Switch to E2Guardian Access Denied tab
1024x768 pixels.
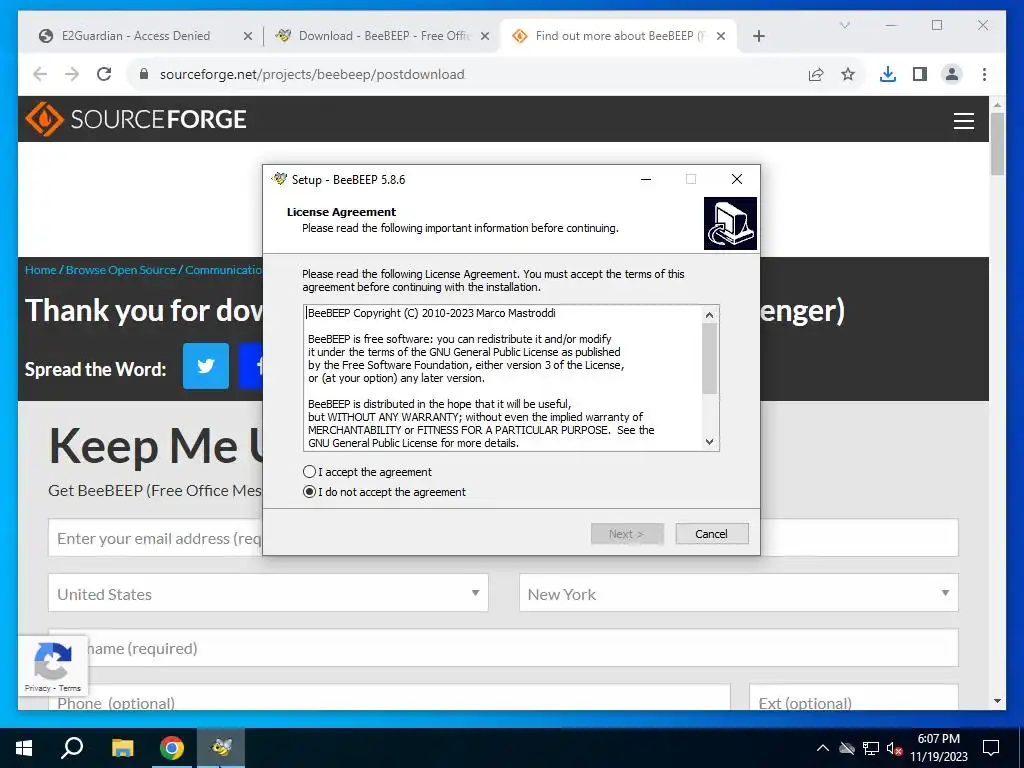tap(135, 36)
